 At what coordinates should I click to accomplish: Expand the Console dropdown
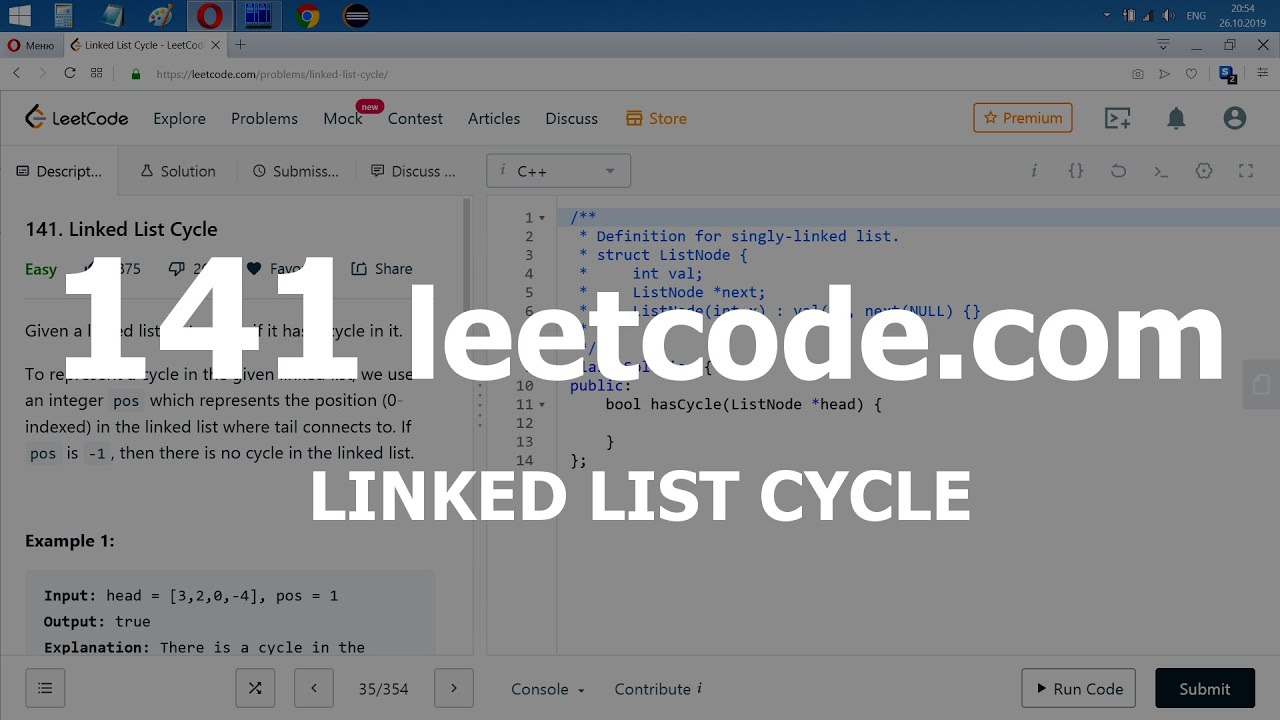(x=548, y=689)
